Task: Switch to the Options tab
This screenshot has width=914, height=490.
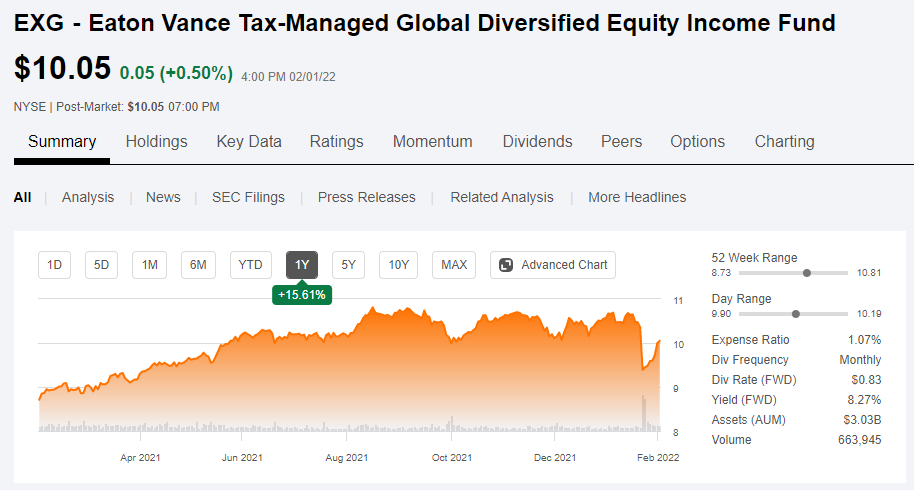Action: click(x=697, y=142)
